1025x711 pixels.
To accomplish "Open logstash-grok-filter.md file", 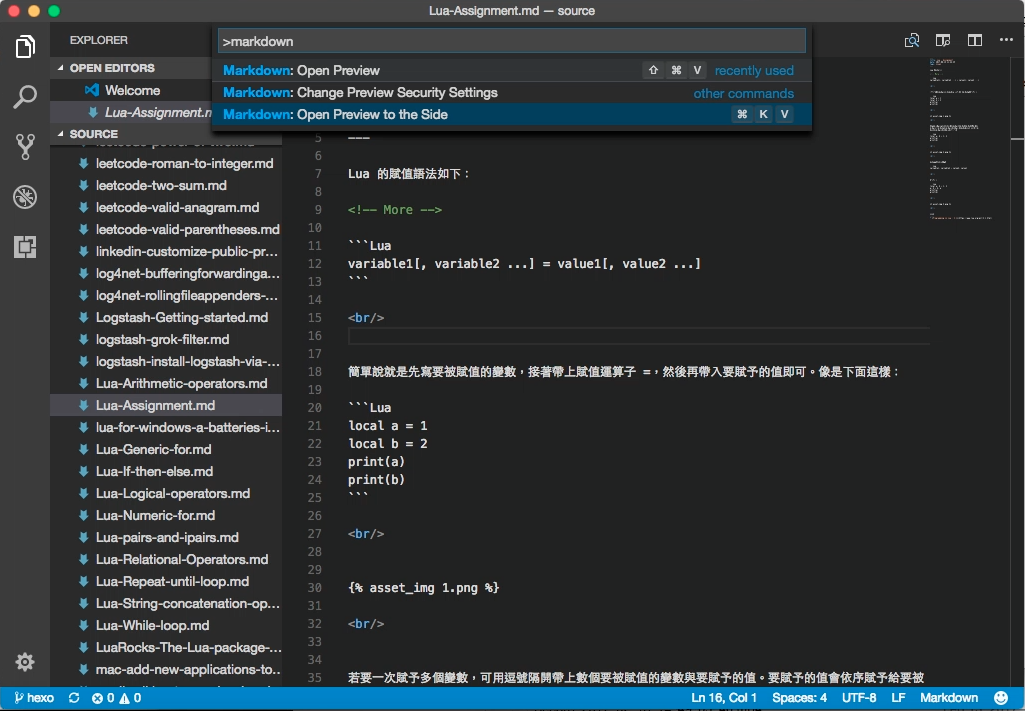I will pos(166,339).
